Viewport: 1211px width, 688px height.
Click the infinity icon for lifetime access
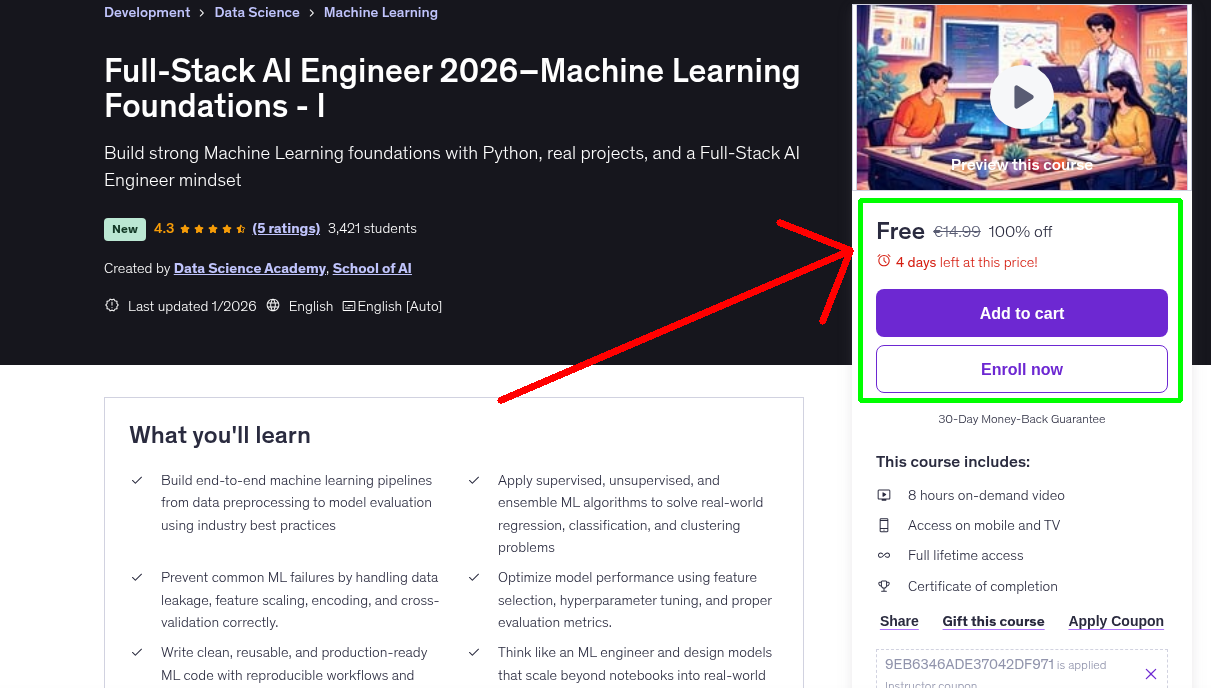tap(884, 555)
